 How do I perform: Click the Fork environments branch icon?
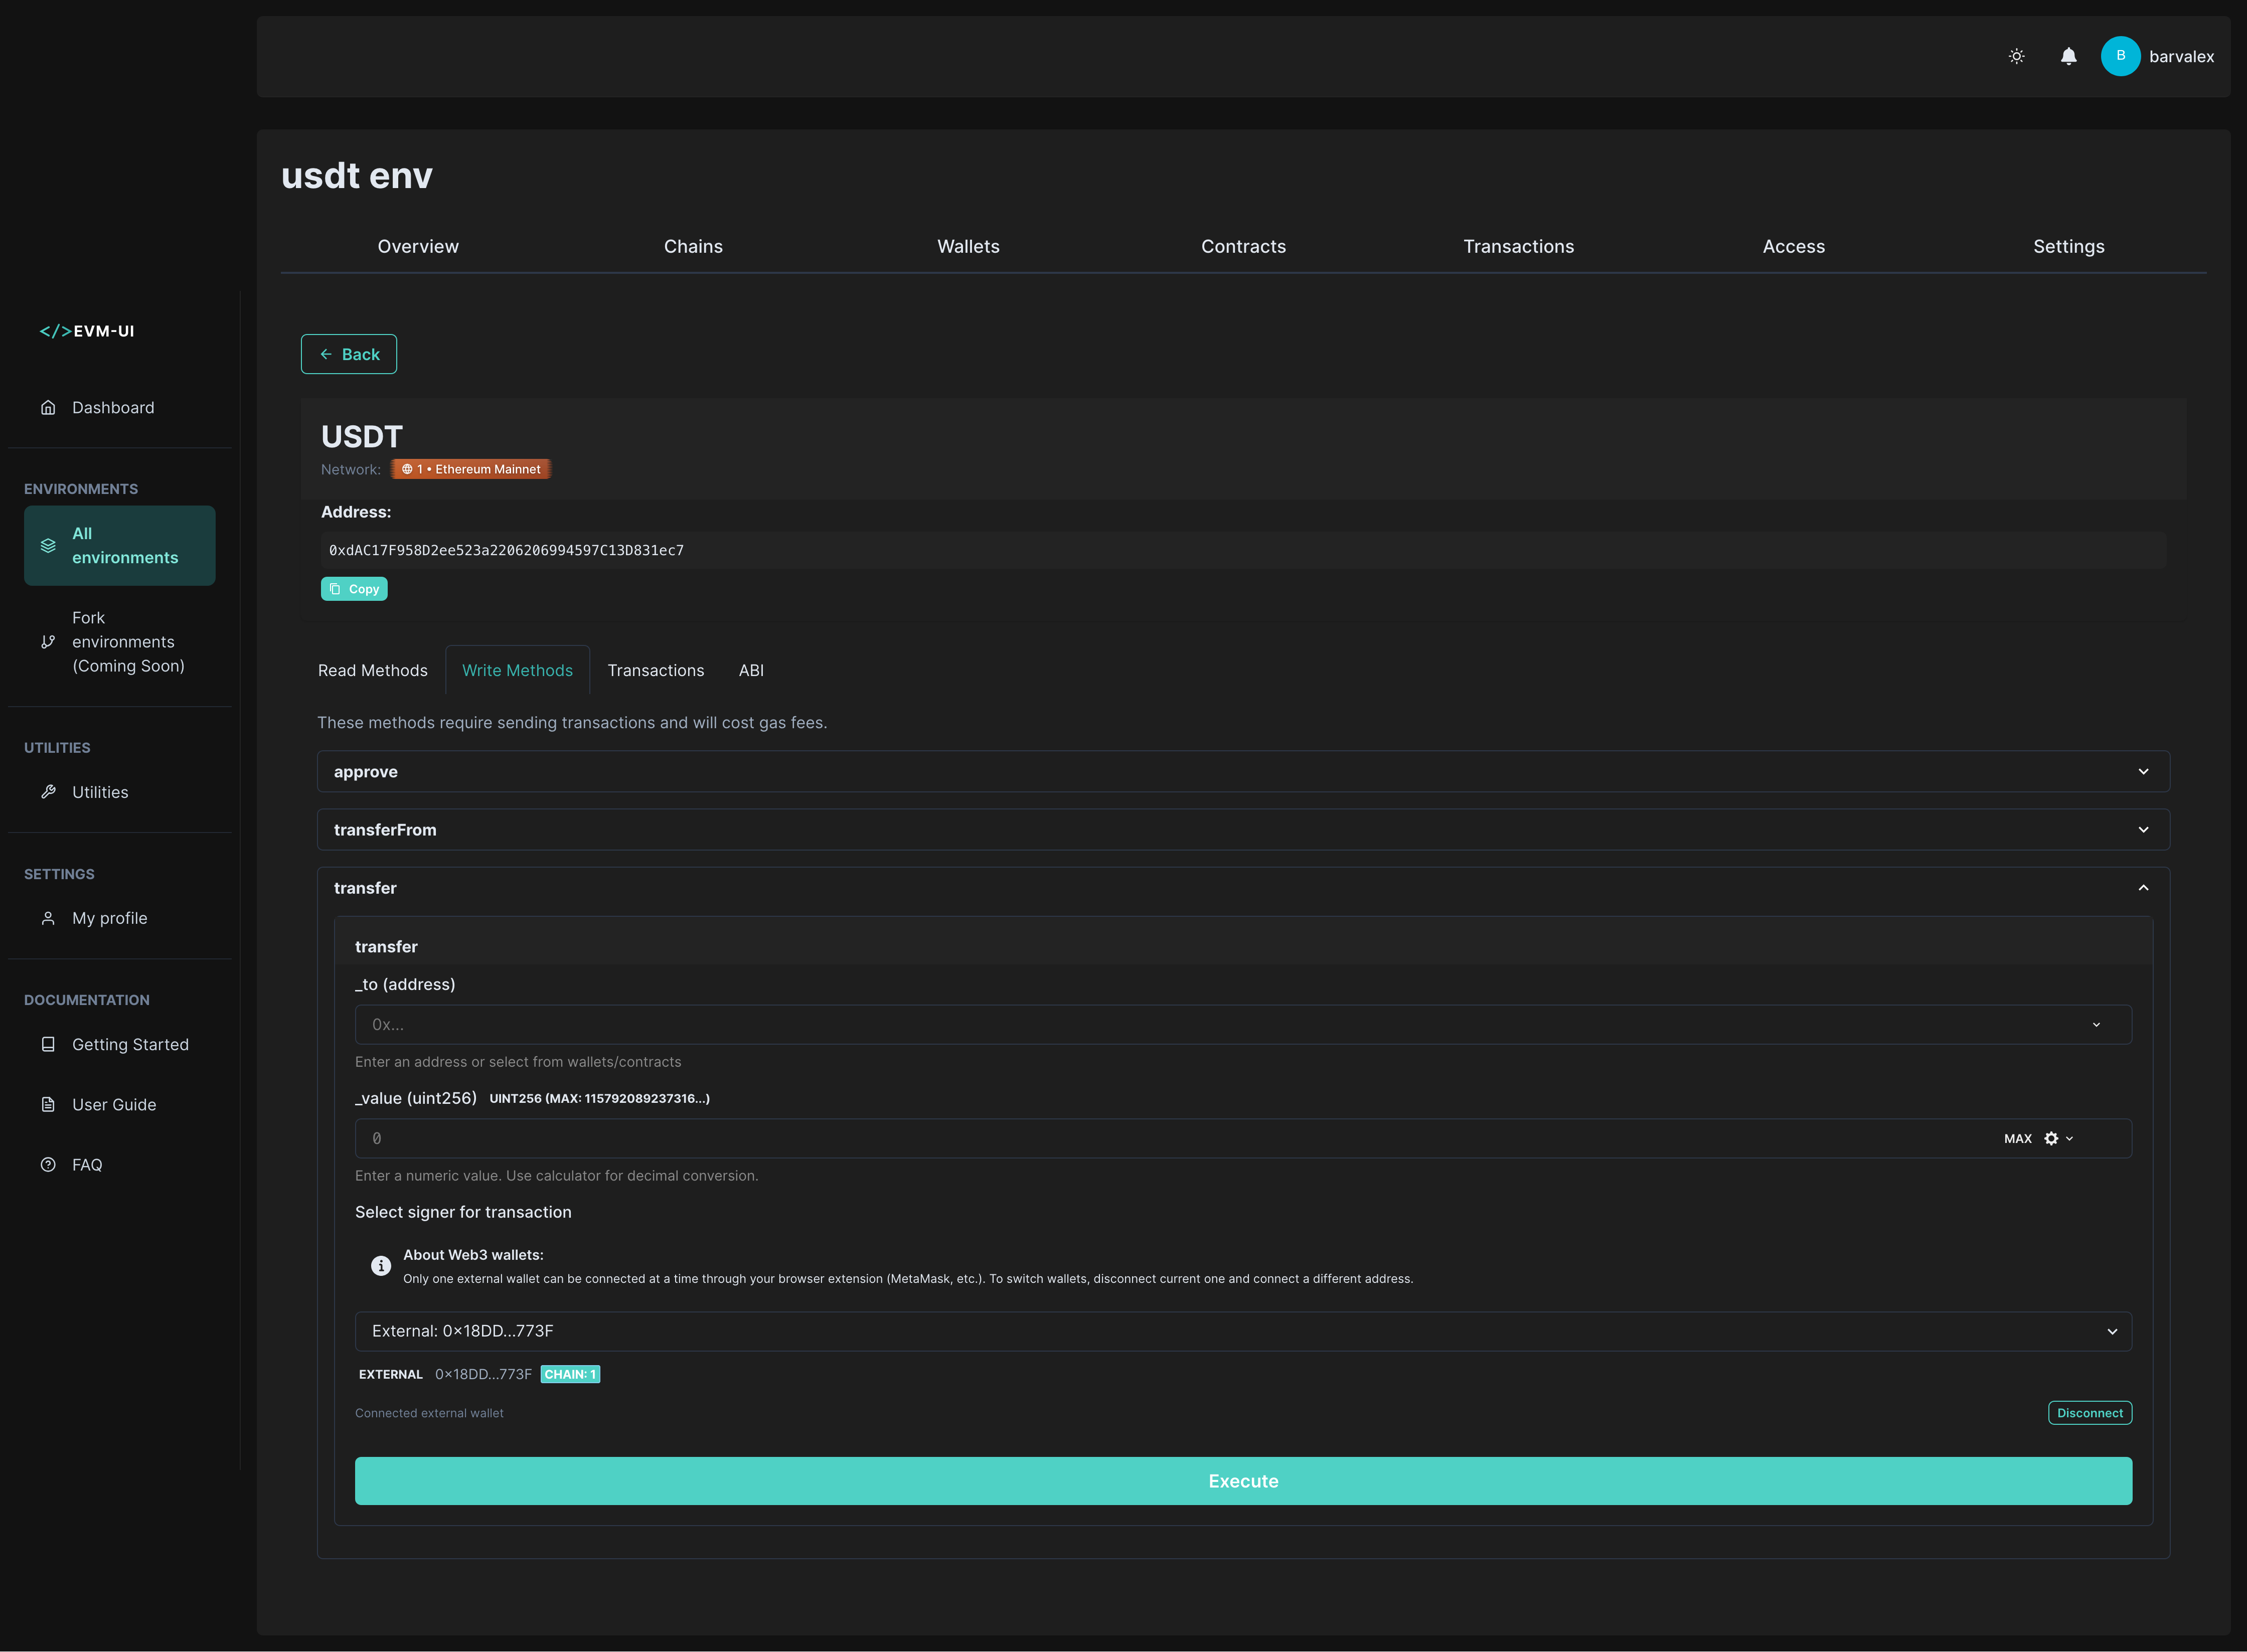point(48,642)
